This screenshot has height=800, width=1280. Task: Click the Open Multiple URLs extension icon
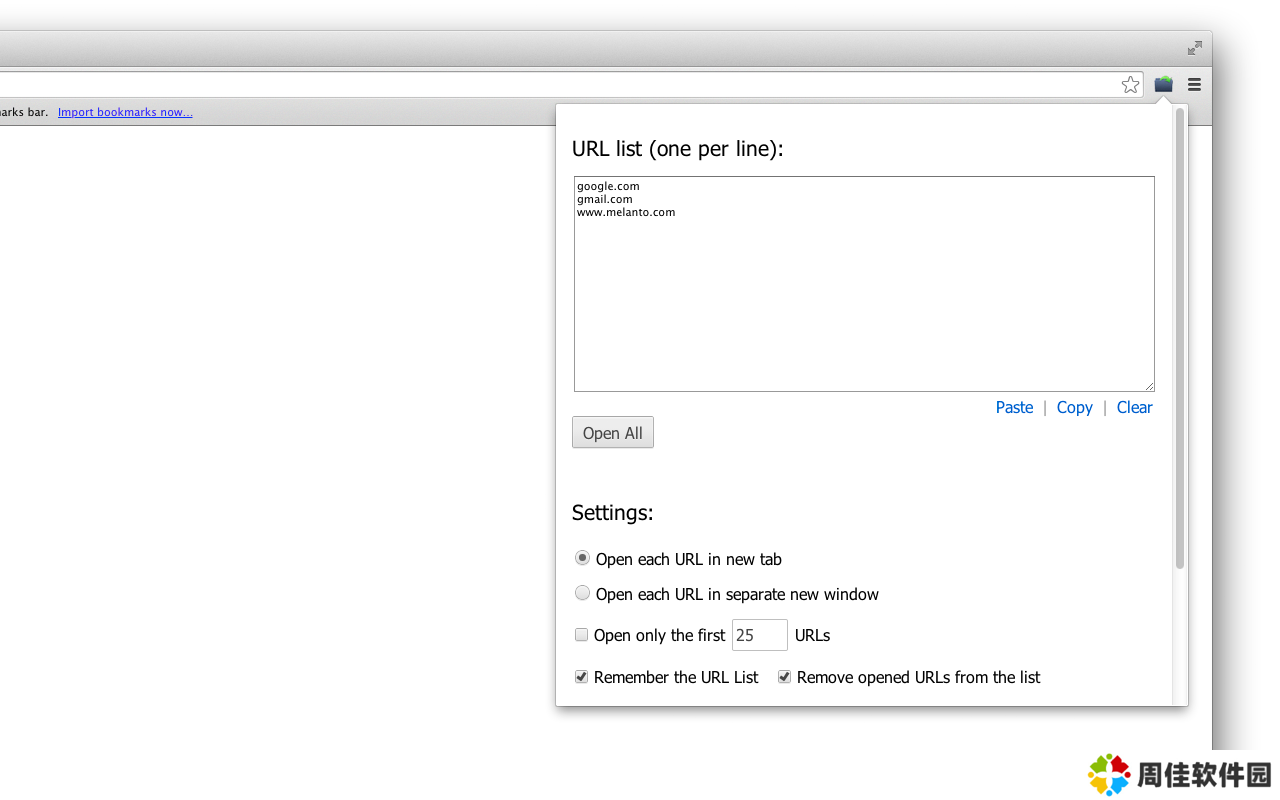pos(1163,85)
